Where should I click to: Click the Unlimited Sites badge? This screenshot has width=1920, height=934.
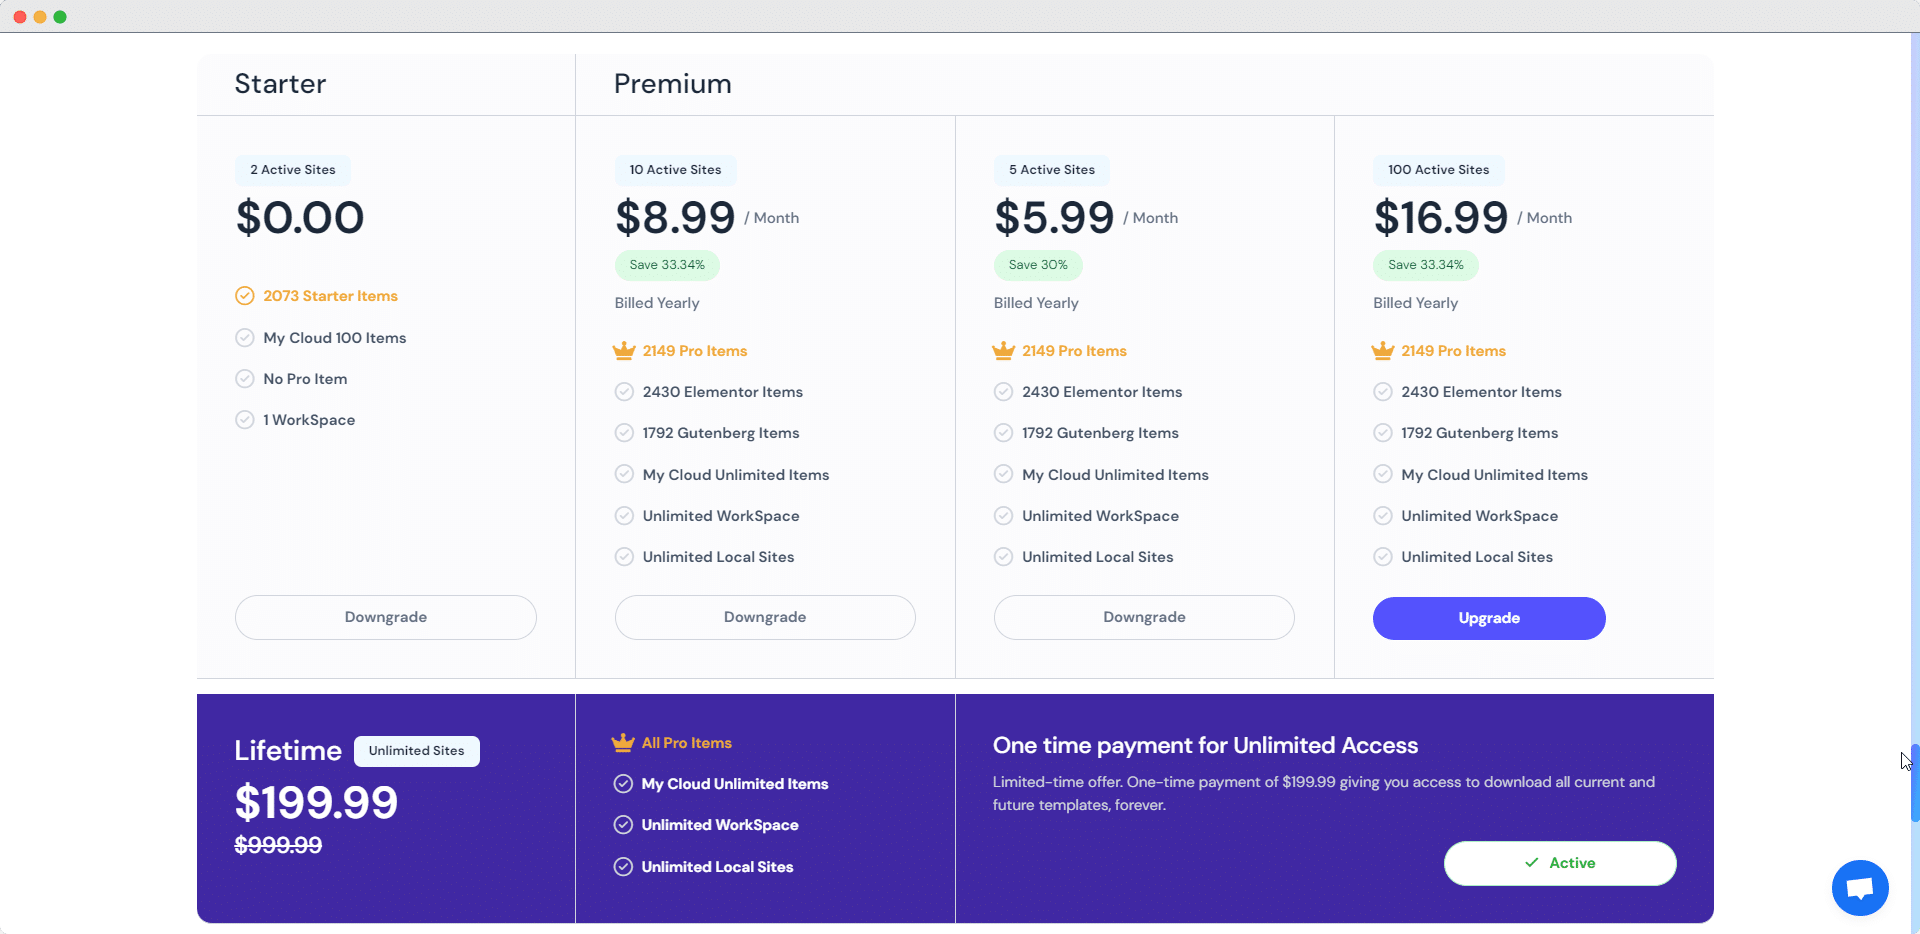pos(417,751)
